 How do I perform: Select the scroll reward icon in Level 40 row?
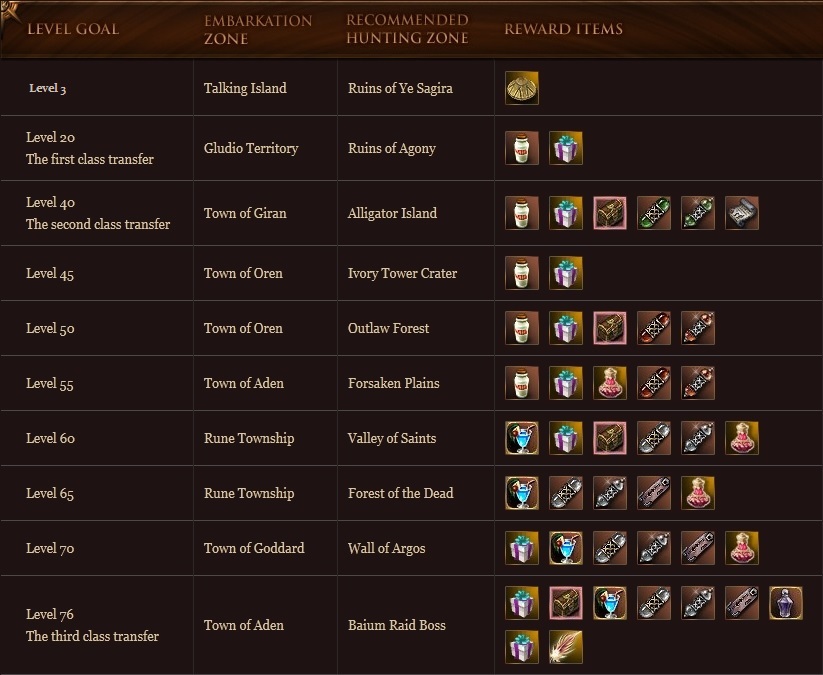742,213
